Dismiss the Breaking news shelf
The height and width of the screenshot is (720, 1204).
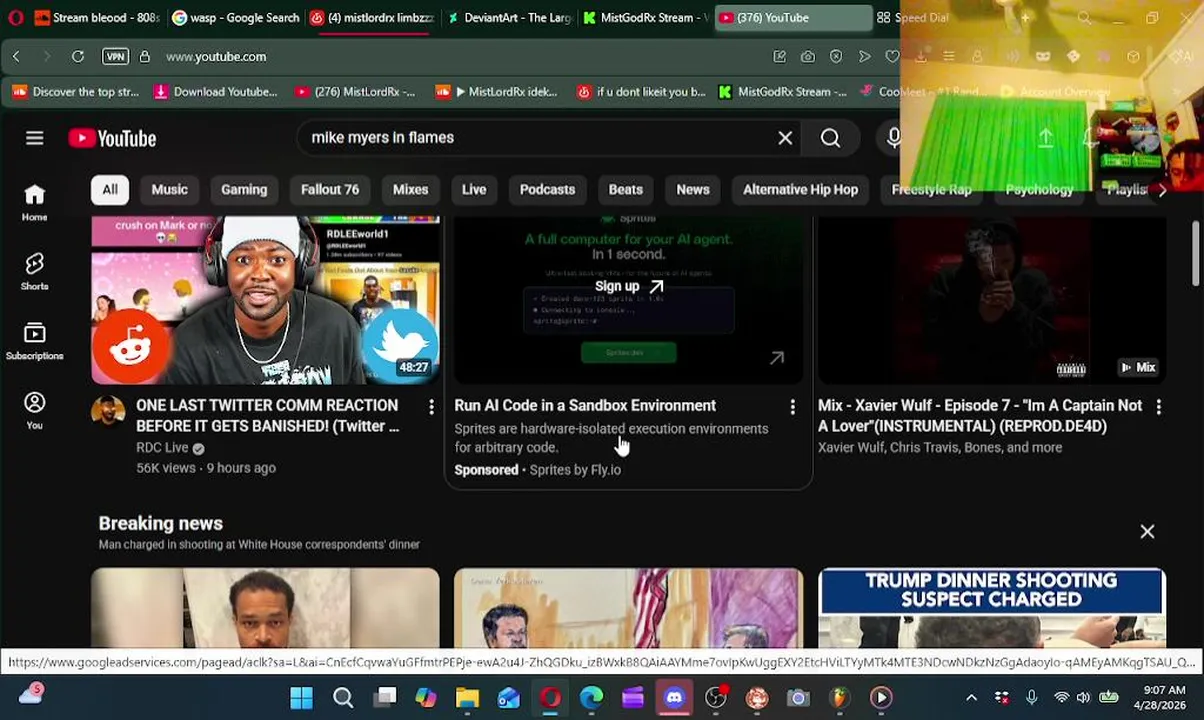click(x=1147, y=531)
